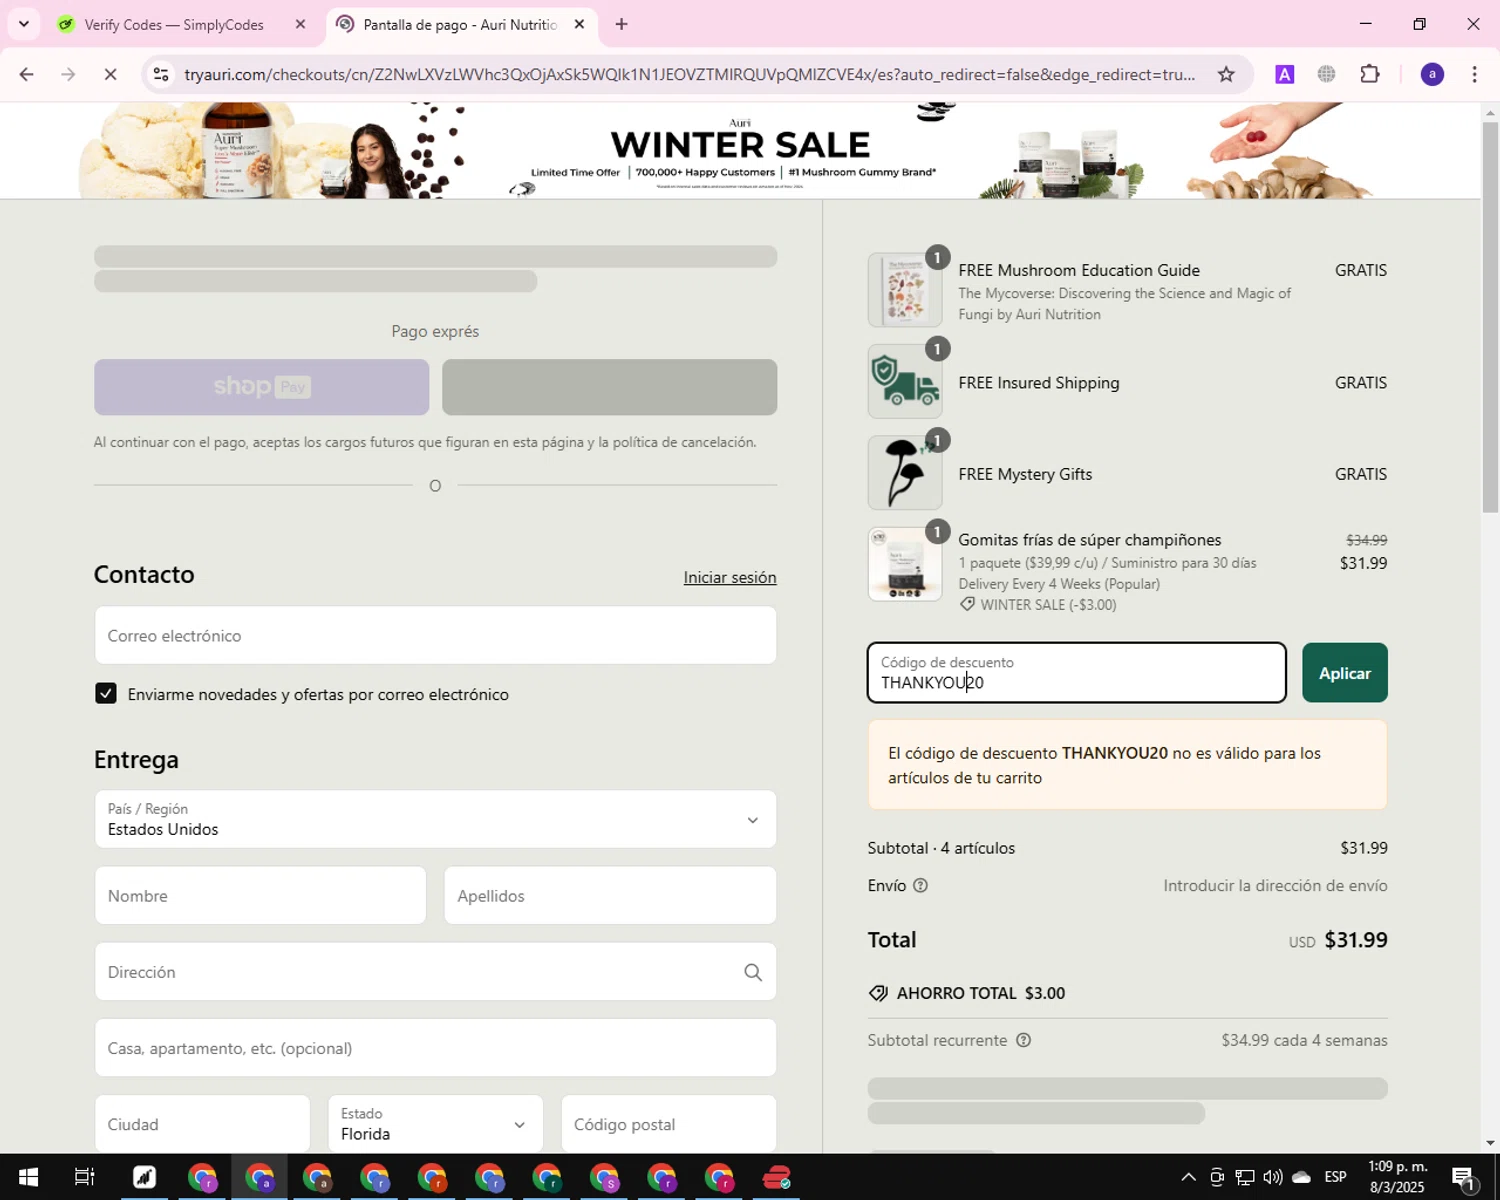Screen dimensions: 1500x1200
Task: Click Free Insured Shipping truck thumbnail
Action: 905,381
